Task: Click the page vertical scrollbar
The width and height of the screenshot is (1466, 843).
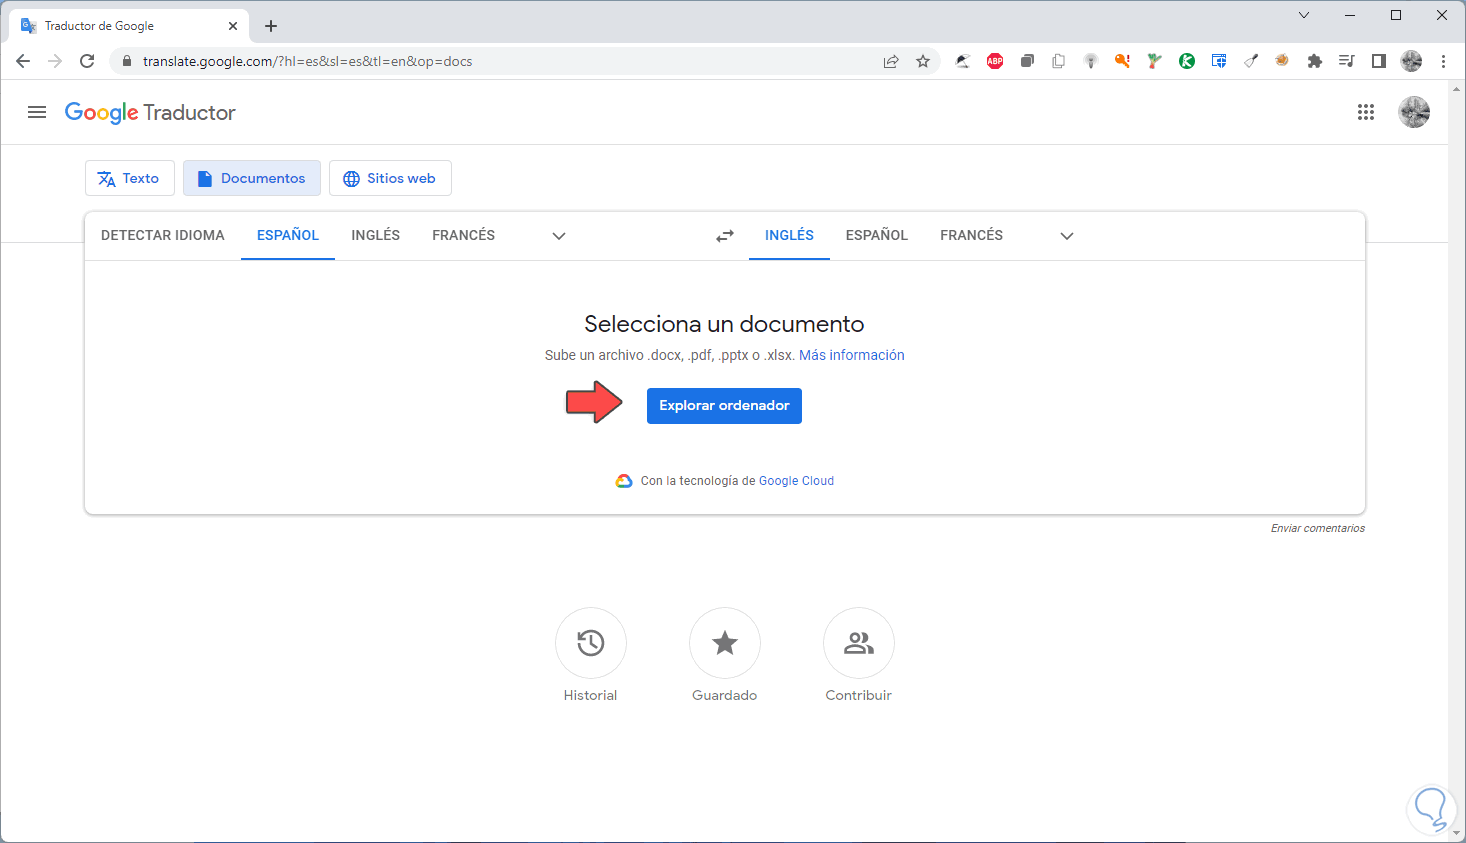Action: 1457,461
